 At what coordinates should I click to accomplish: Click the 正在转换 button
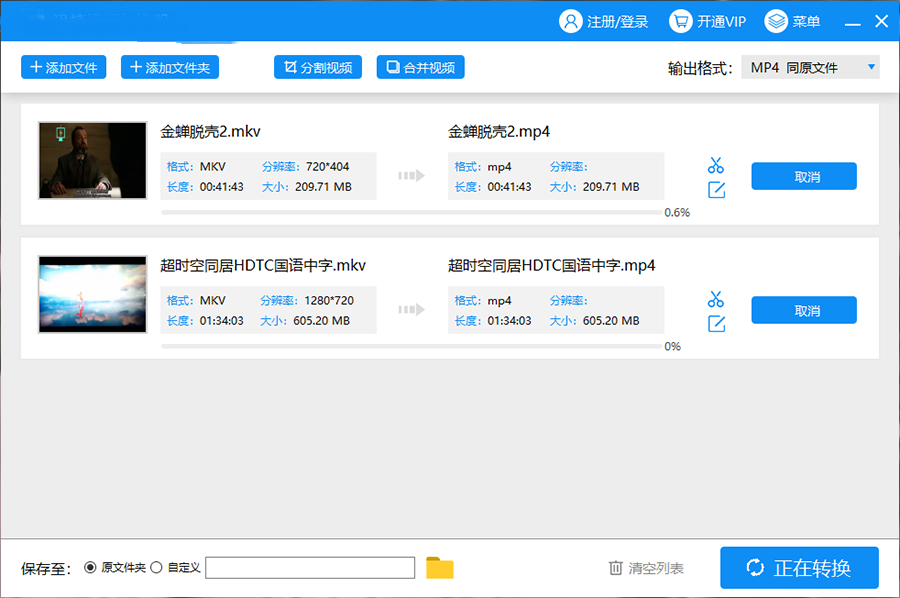pos(800,568)
